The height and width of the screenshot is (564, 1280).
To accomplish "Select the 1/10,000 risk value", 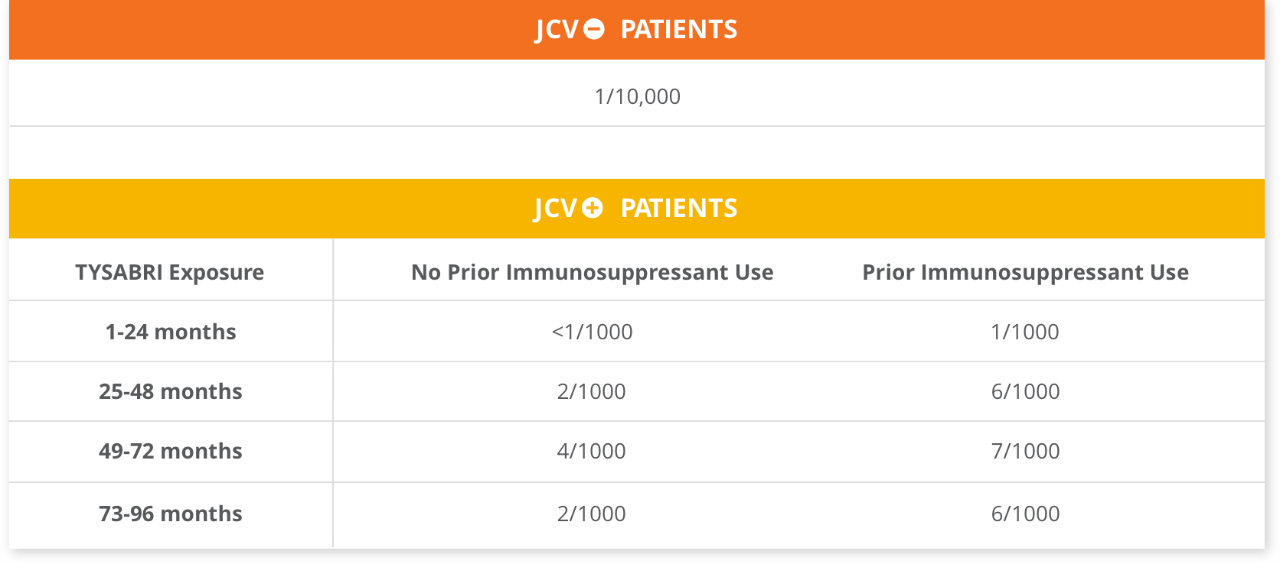I will pos(637,97).
